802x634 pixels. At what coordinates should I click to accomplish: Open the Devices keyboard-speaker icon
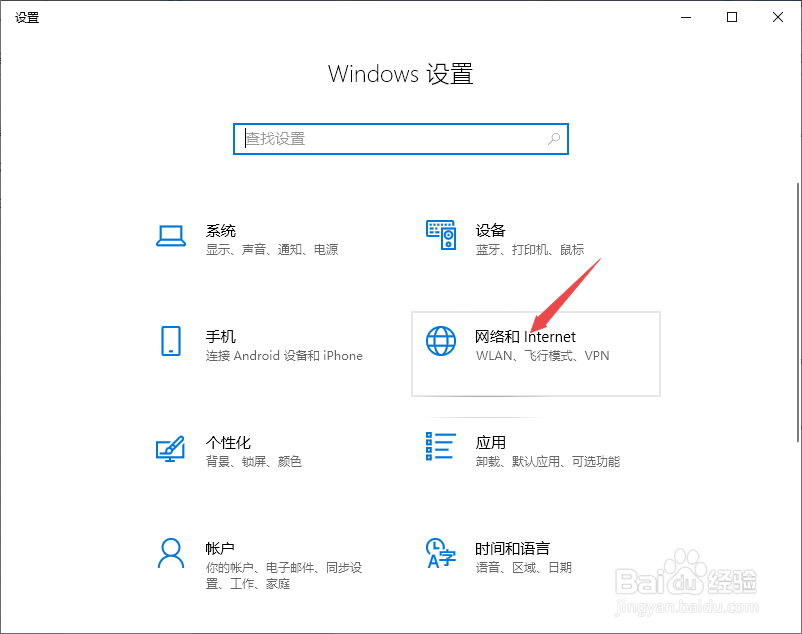pos(441,235)
